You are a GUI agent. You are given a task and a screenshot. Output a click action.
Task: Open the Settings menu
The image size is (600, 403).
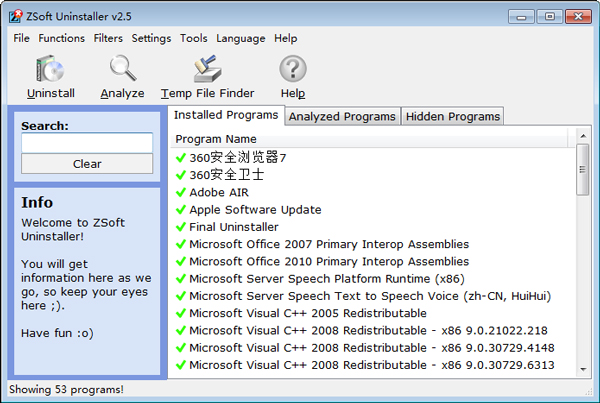[152, 38]
